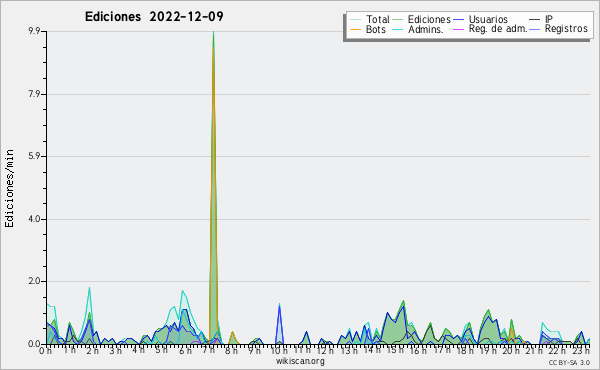The image size is (600, 370).
Task: Click the y-axis value 4.0
Action: [34, 219]
